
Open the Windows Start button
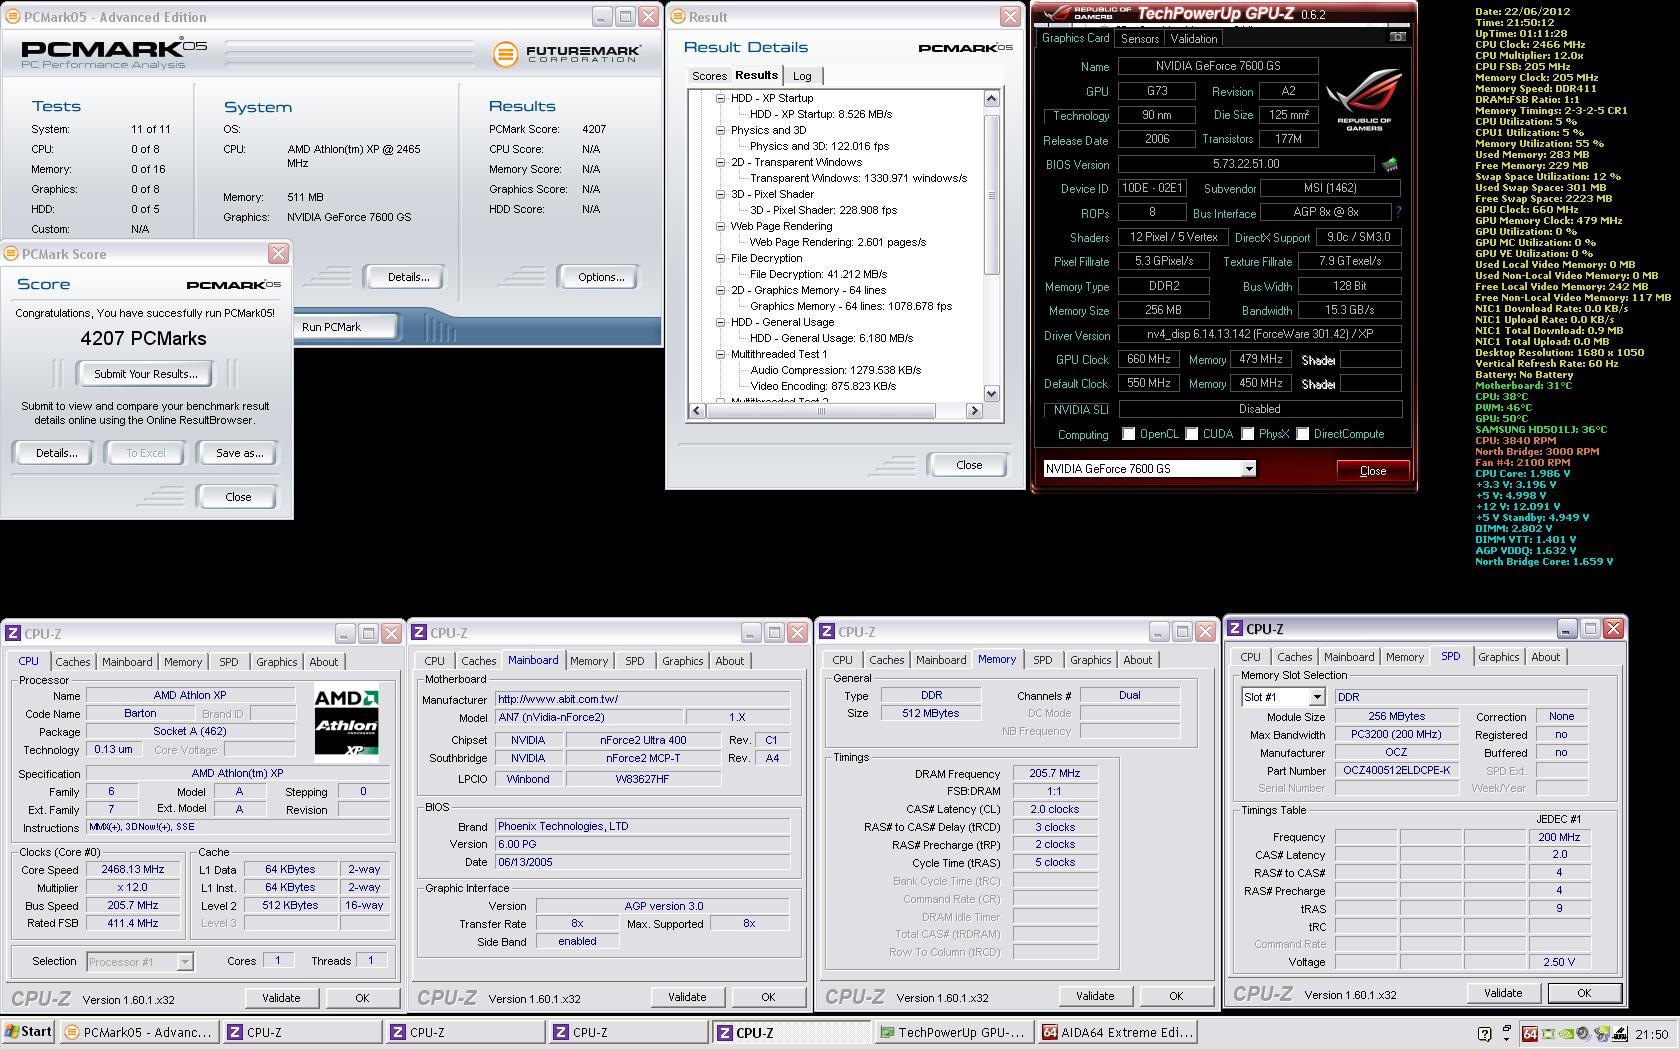(29, 1032)
